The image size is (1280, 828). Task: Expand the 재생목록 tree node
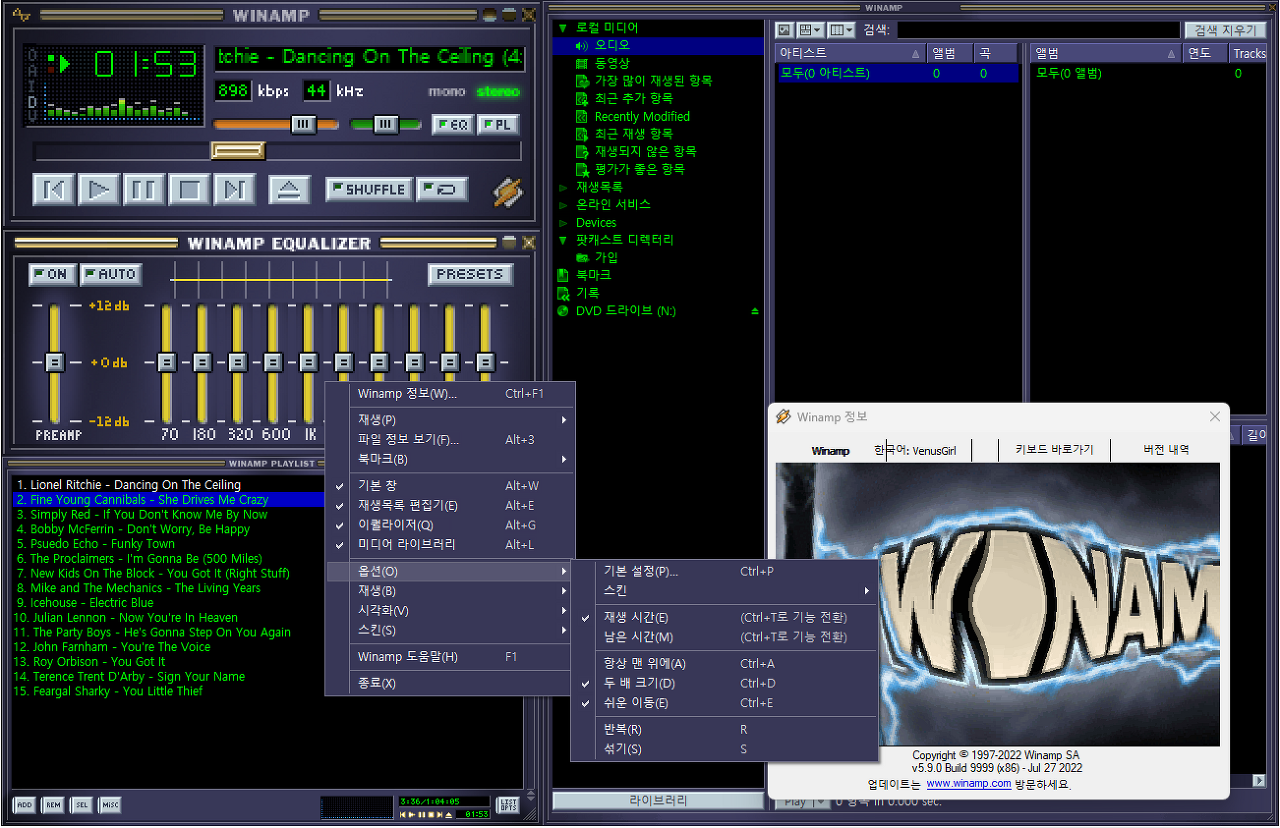[x=563, y=187]
